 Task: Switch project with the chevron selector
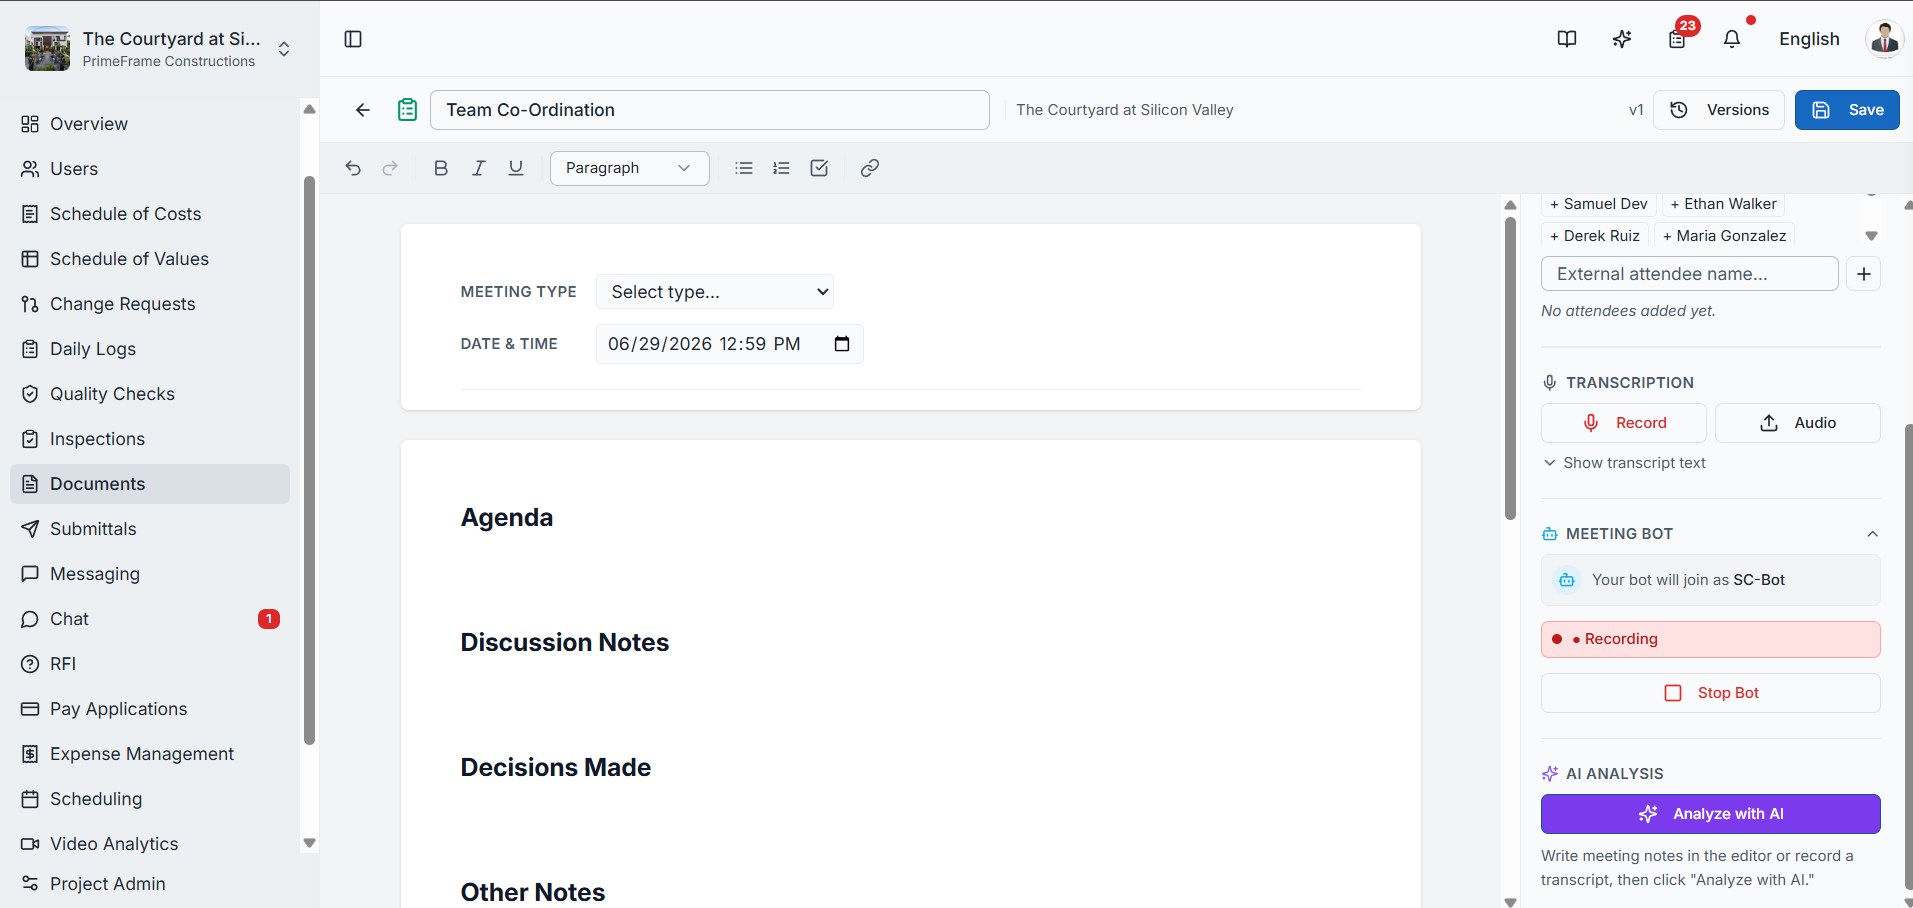pyautogui.click(x=284, y=49)
